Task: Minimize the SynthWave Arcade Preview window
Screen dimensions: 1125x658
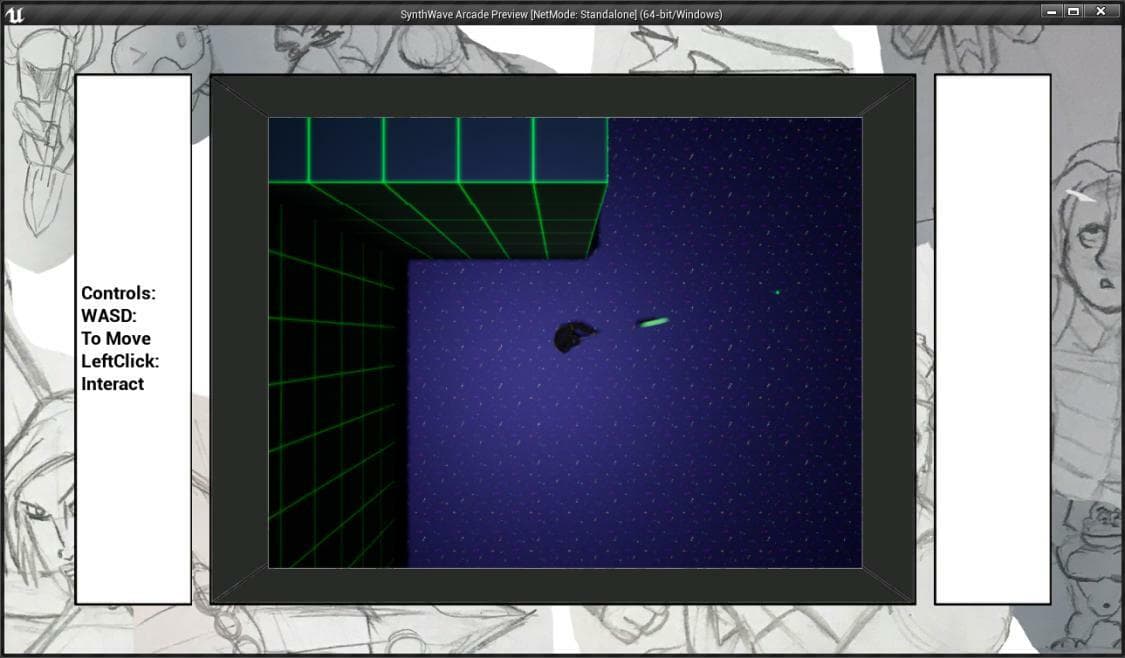Action: pos(1052,11)
